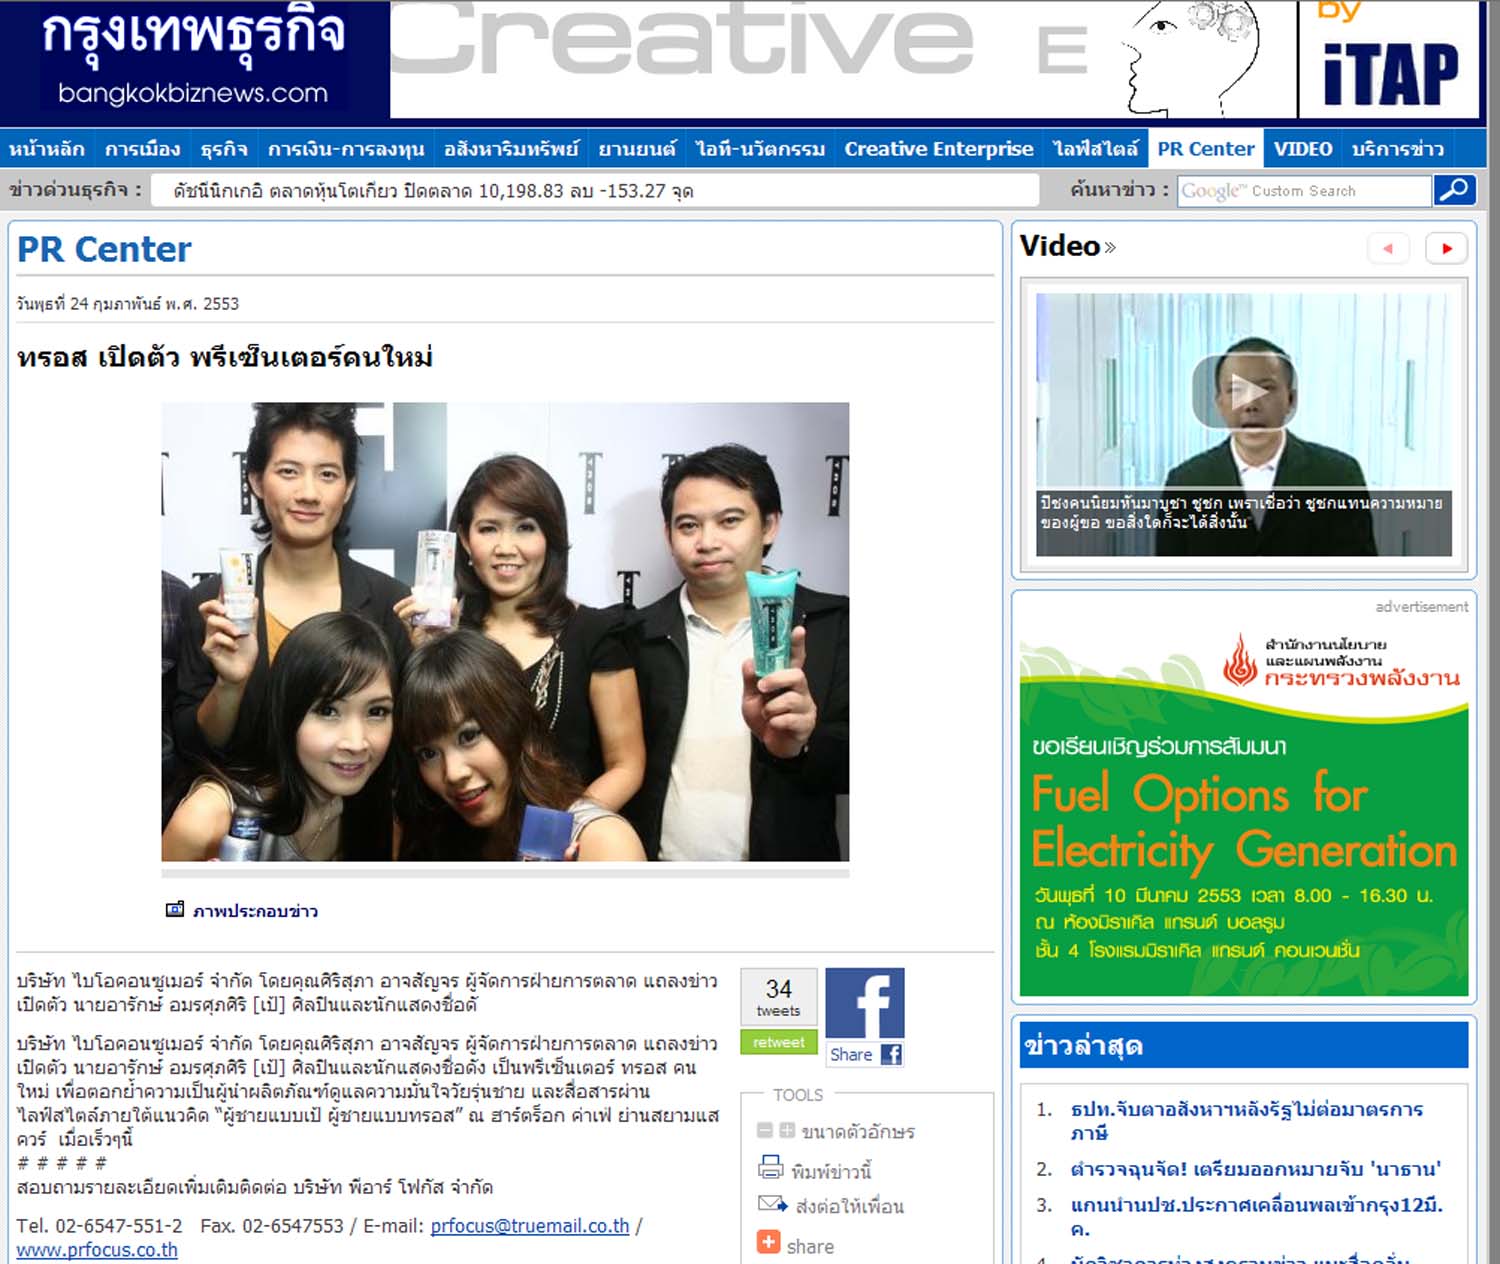The height and width of the screenshot is (1264, 1500).
Task: Open the ยานยนต์ tab
Action: tap(637, 149)
